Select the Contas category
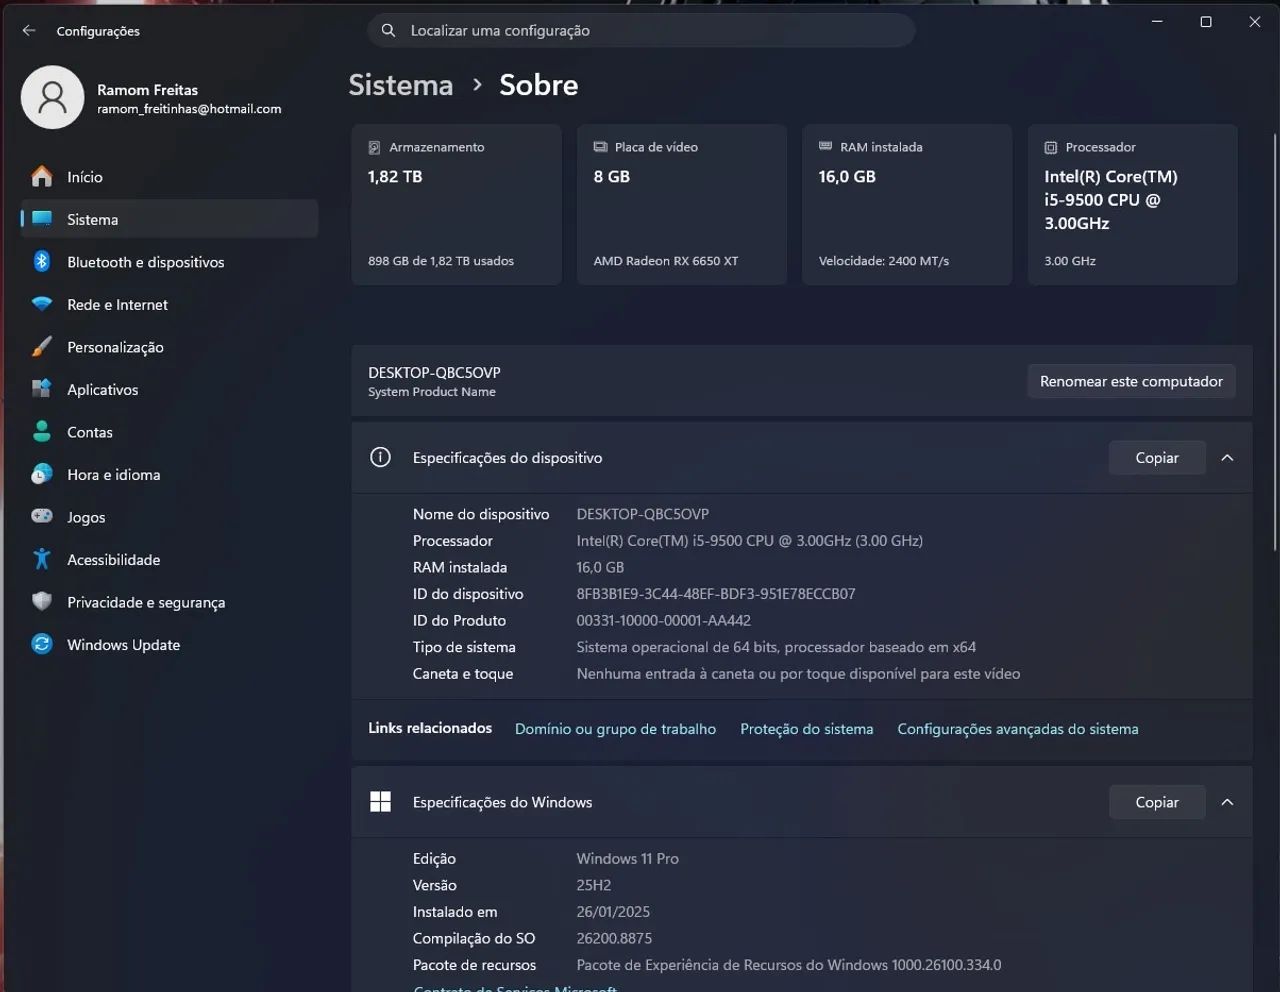1280x992 pixels. coord(169,432)
